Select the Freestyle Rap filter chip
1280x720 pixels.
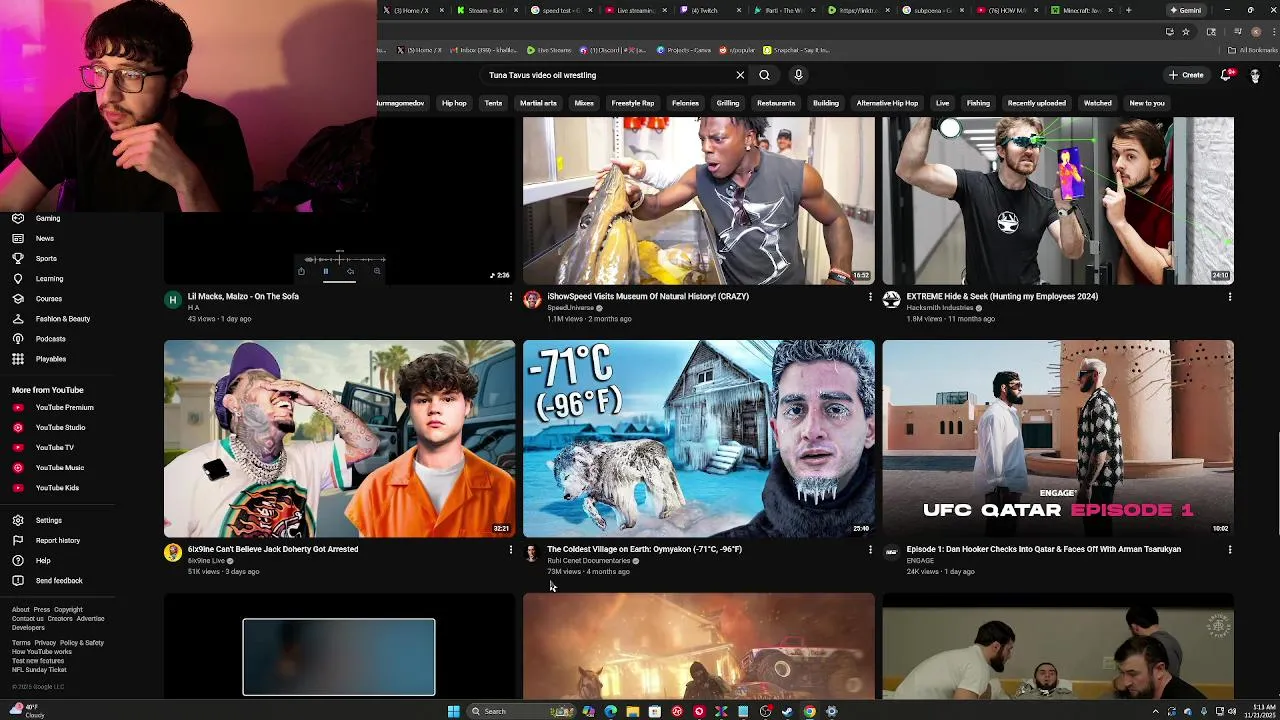tap(633, 103)
